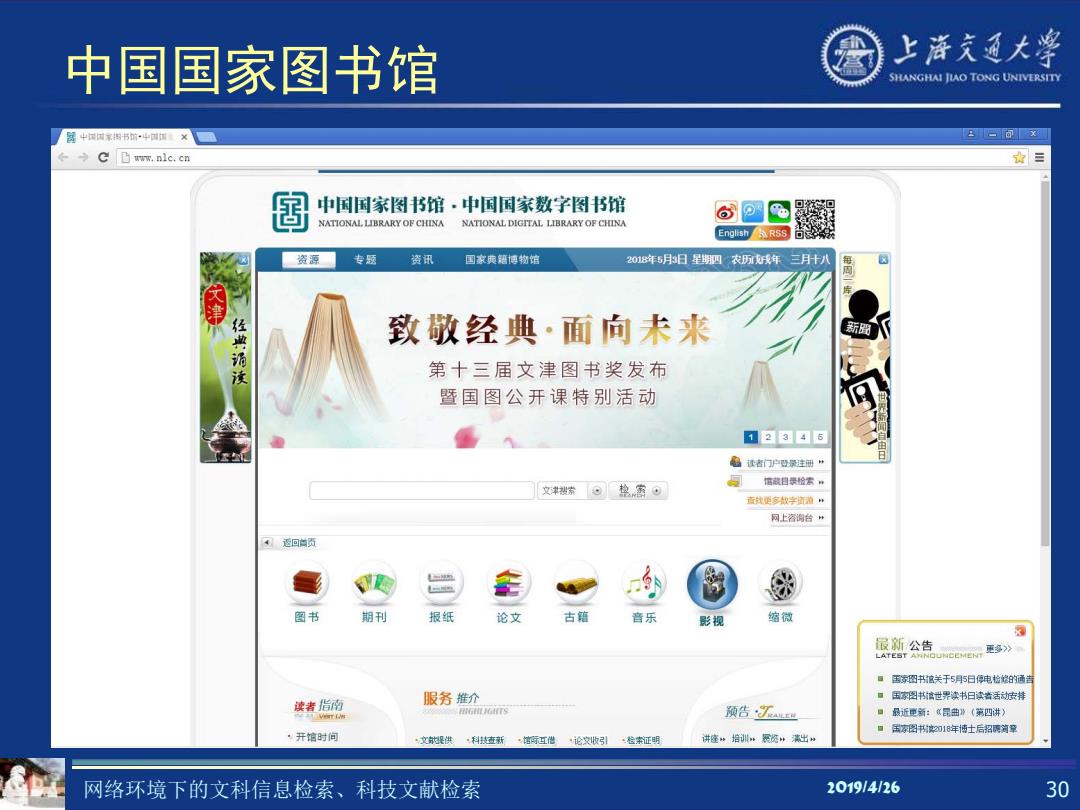Screen dimensions: 1080x810
Task: Click the green WeChat icon
Action: (779, 211)
